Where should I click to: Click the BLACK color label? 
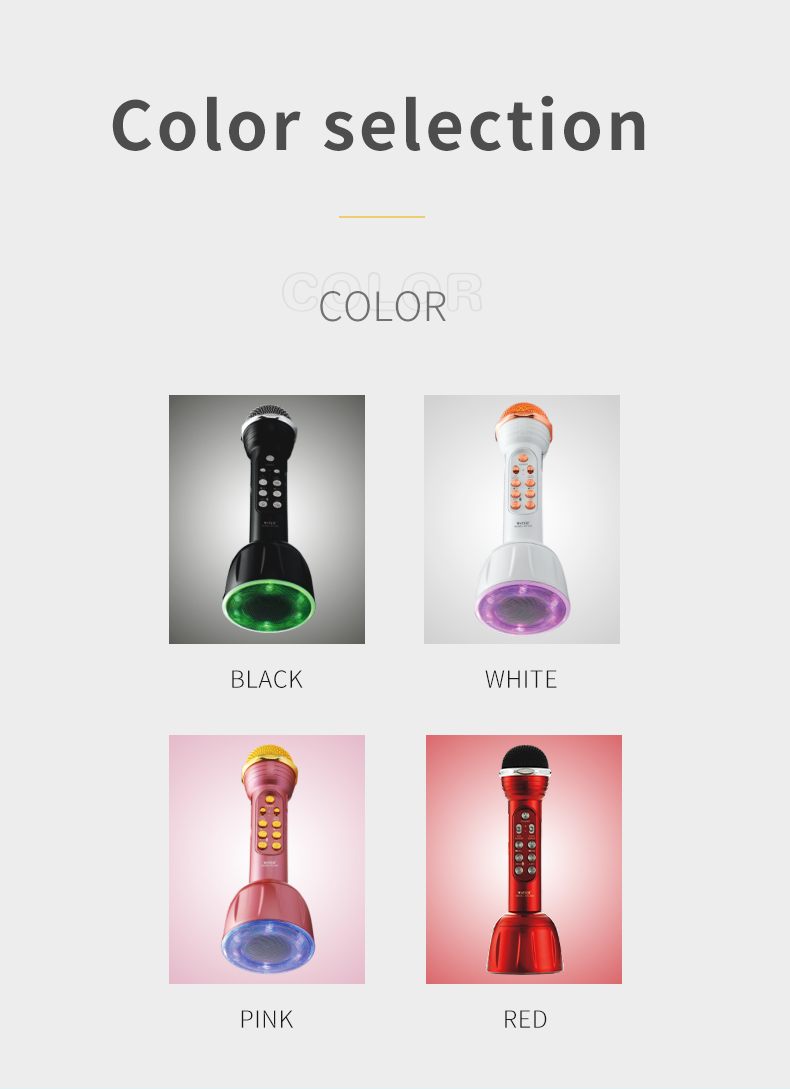pyautogui.click(x=267, y=679)
